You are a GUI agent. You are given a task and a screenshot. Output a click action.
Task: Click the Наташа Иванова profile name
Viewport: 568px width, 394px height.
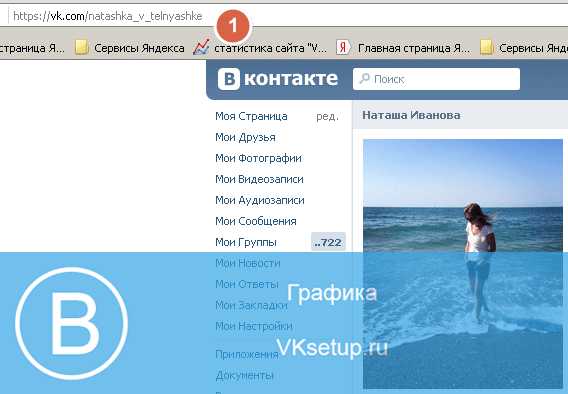point(411,115)
